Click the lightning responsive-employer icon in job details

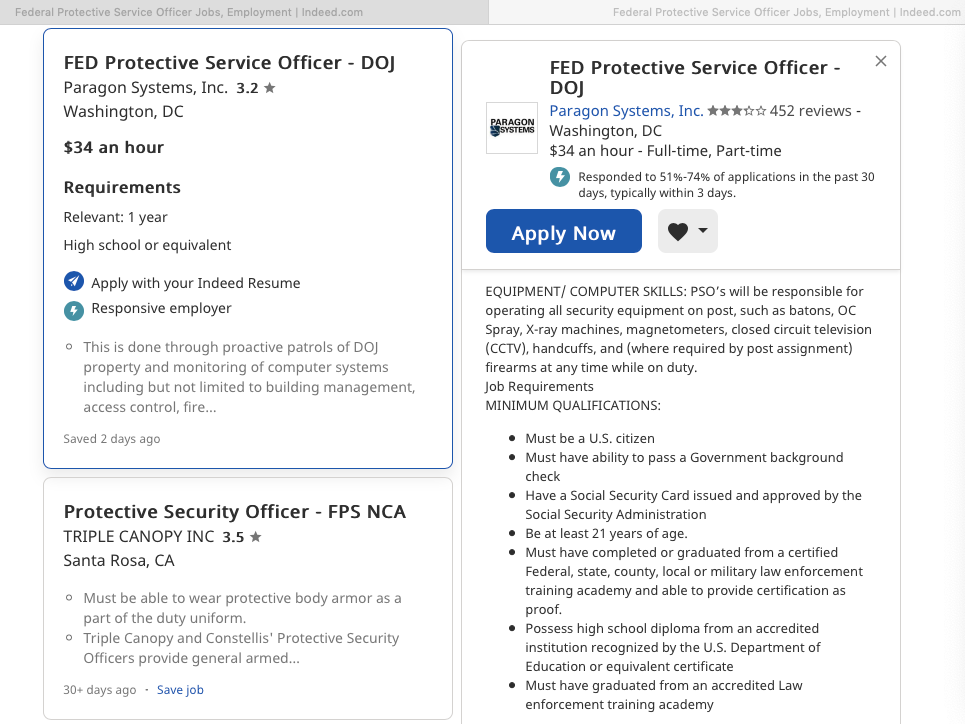(559, 177)
